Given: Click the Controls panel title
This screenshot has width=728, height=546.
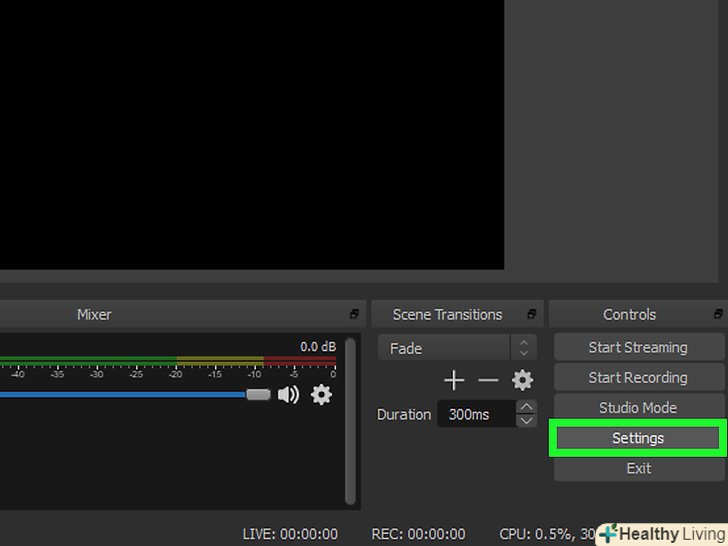Looking at the screenshot, I should point(630,314).
